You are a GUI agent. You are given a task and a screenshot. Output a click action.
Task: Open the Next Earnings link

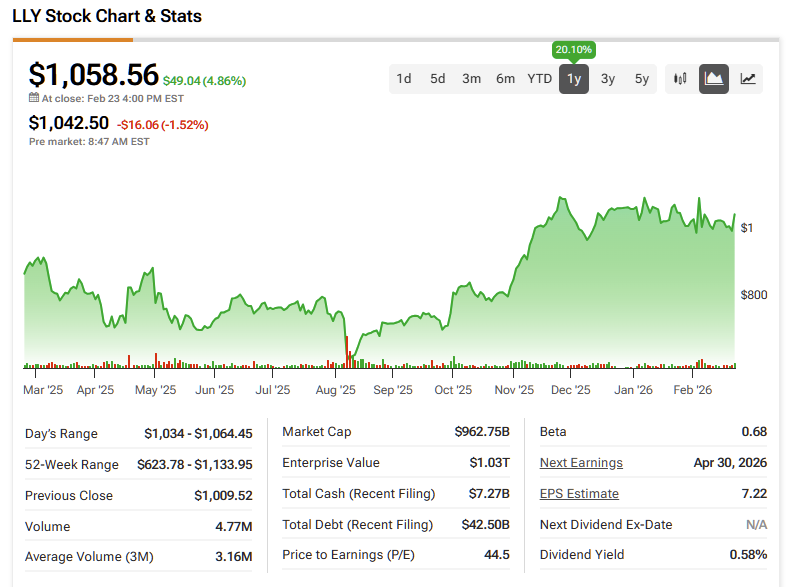(581, 463)
